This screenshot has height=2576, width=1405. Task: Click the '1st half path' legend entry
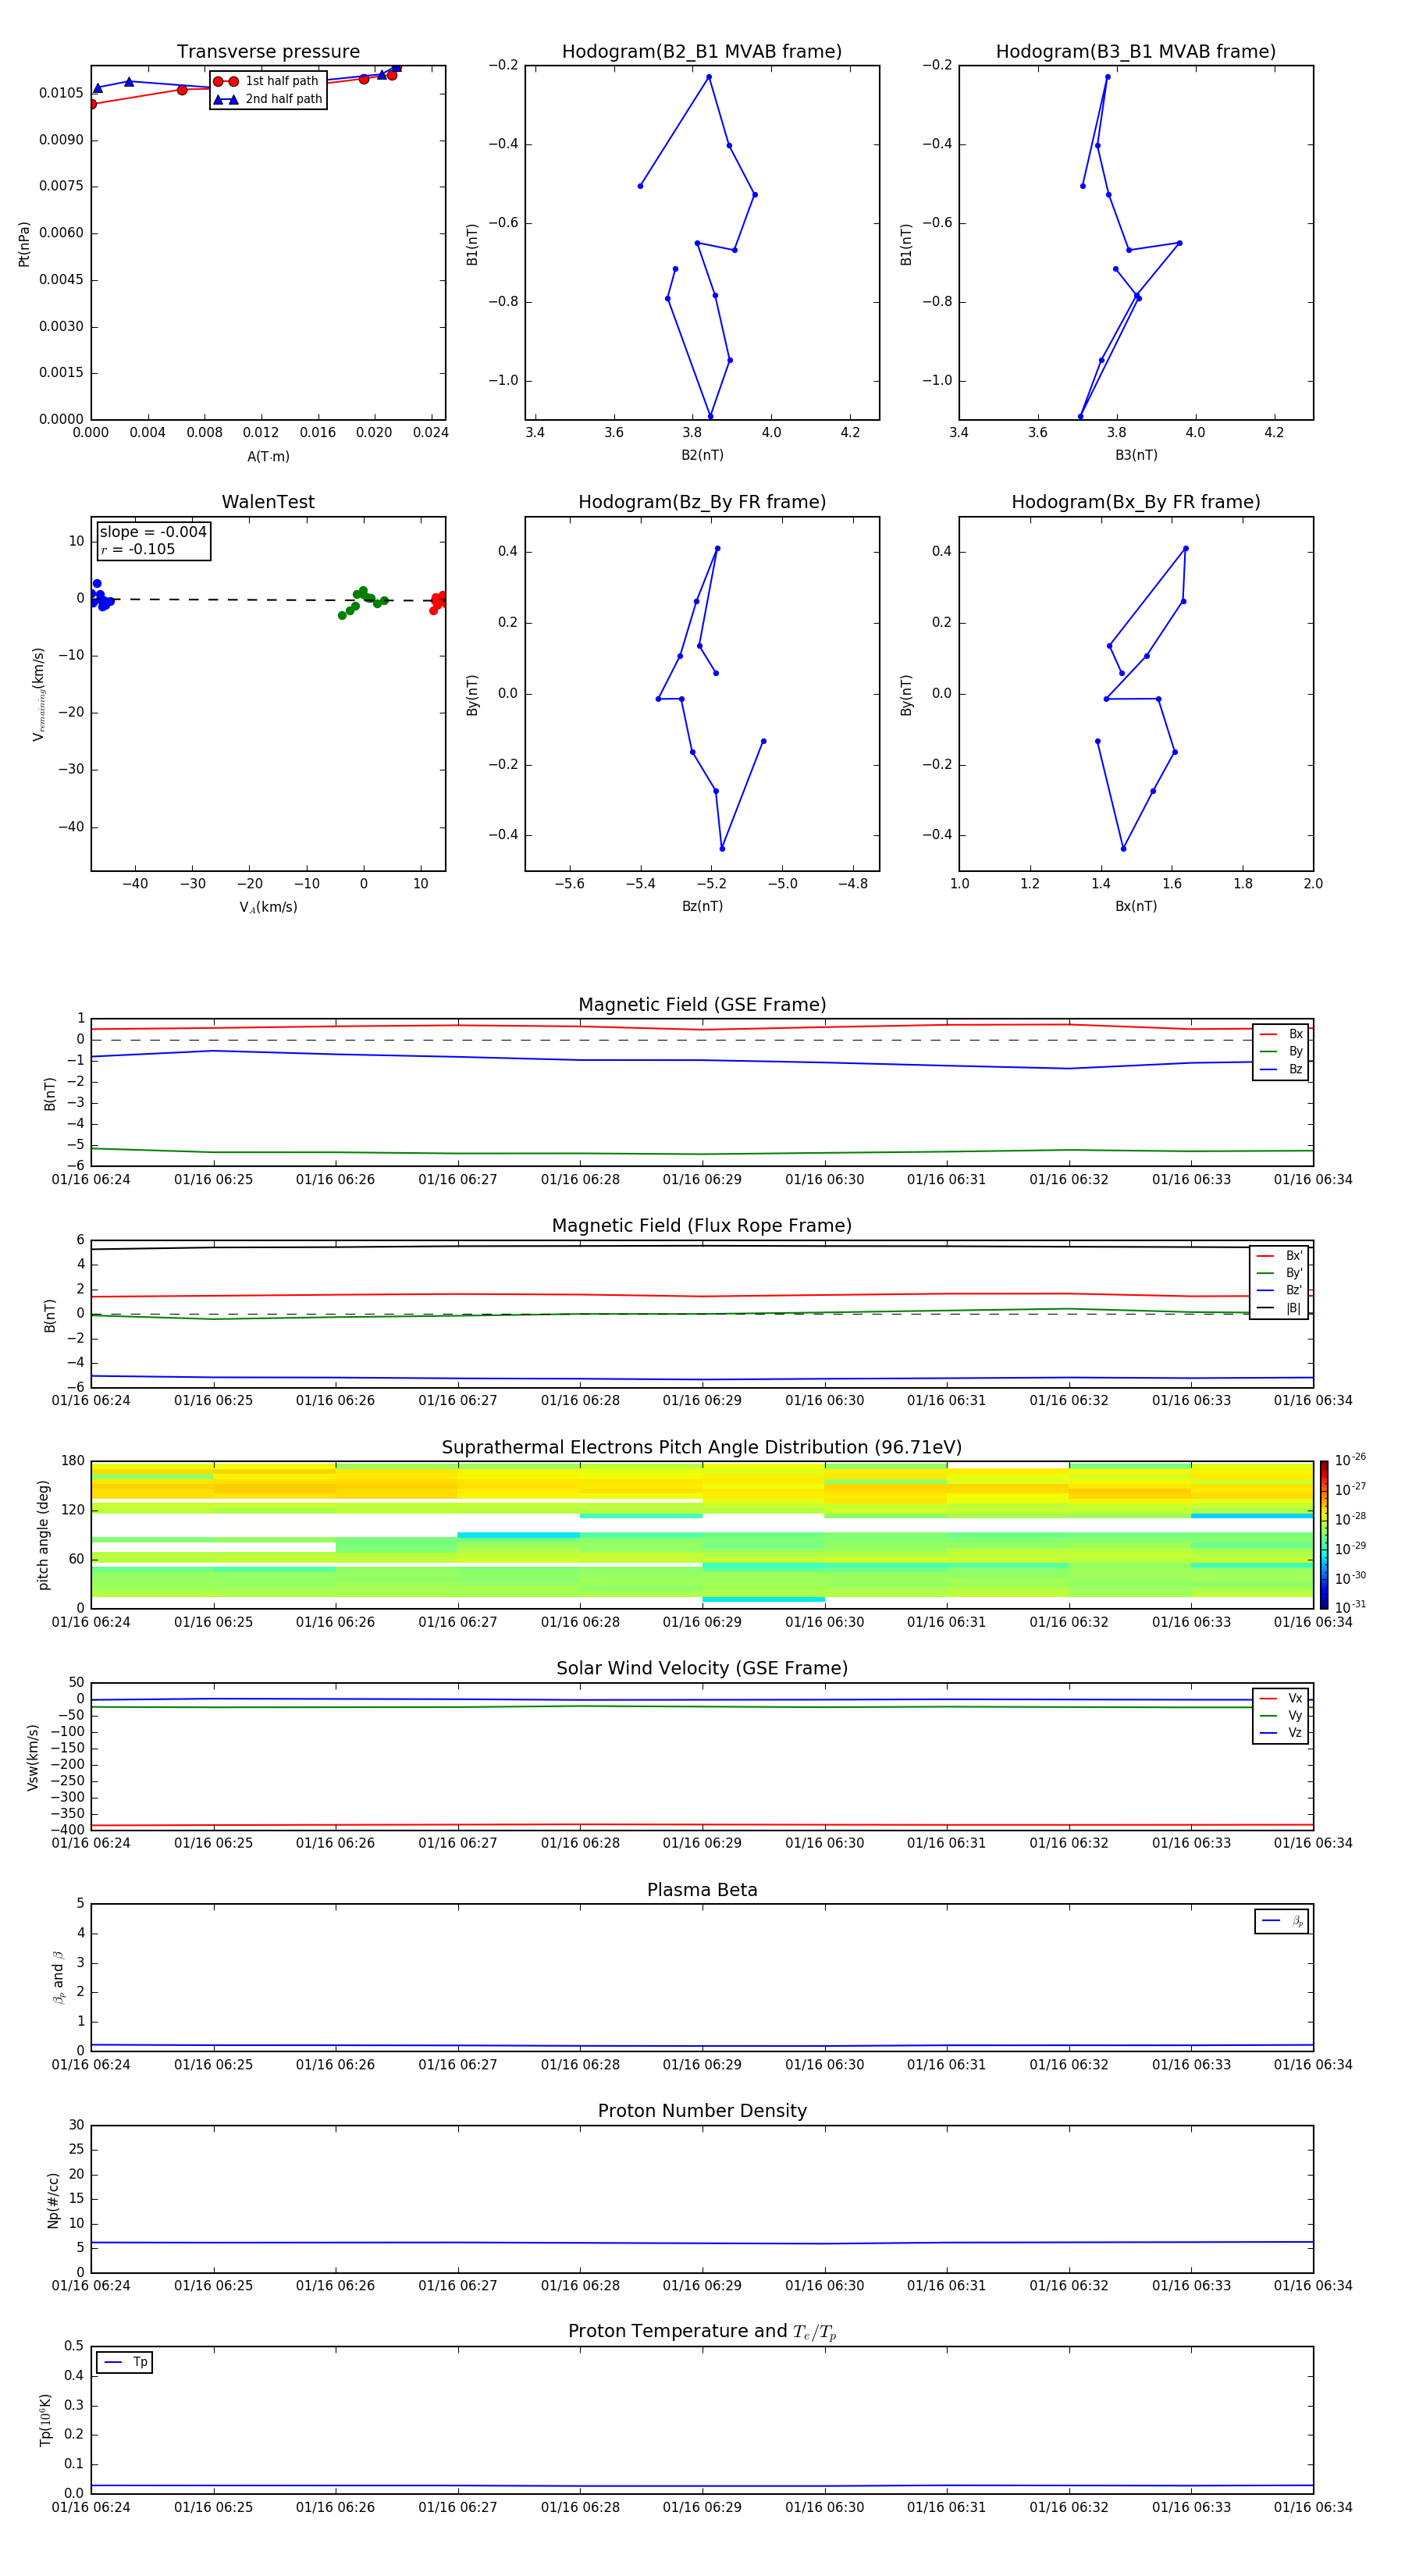[266, 81]
